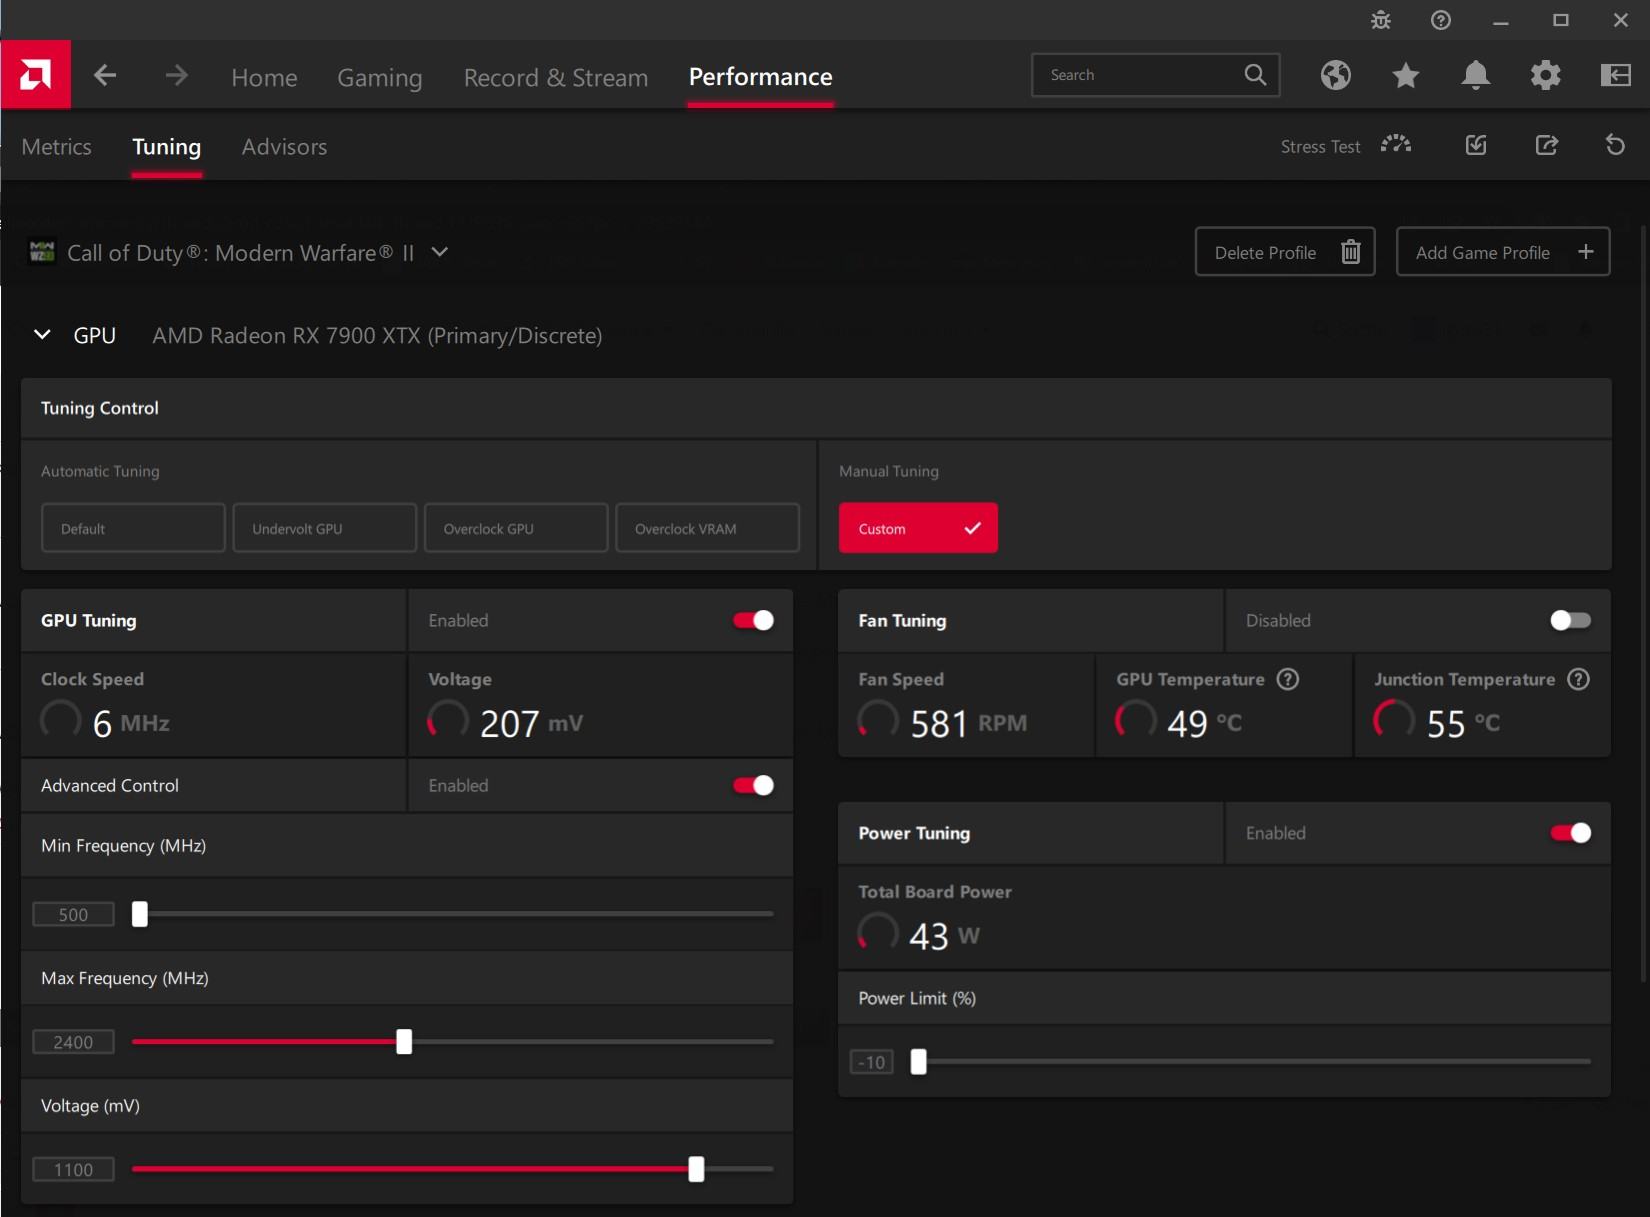This screenshot has width=1650, height=1217.
Task: Click the Min Frequency value box 500
Action: coord(73,914)
